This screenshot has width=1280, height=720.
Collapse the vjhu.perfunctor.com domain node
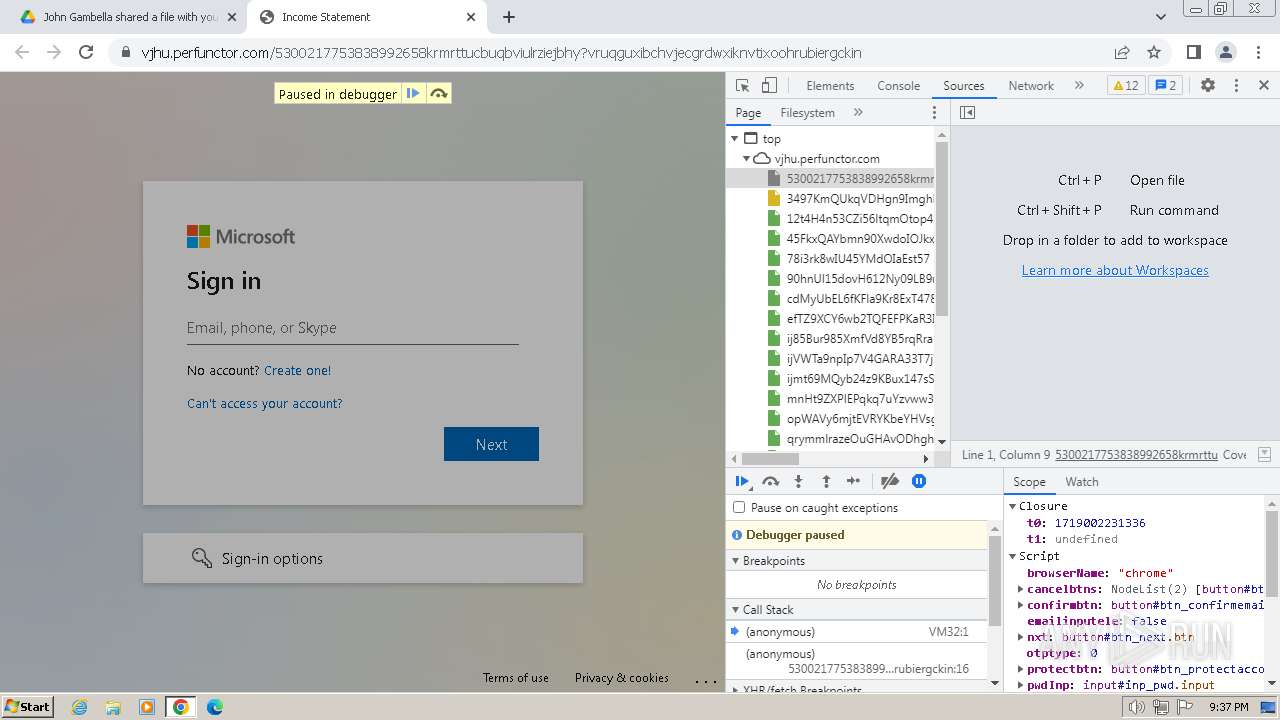coord(746,159)
